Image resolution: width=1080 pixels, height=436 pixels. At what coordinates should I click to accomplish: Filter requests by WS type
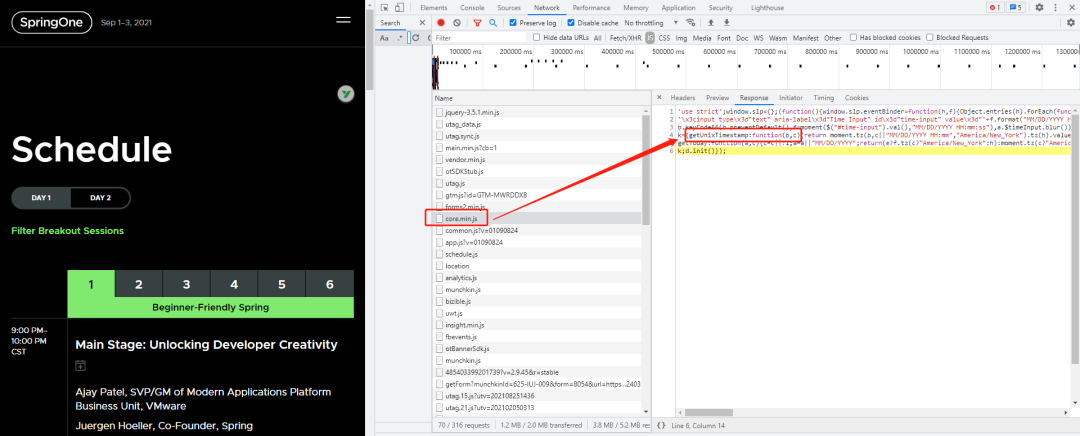click(x=758, y=38)
